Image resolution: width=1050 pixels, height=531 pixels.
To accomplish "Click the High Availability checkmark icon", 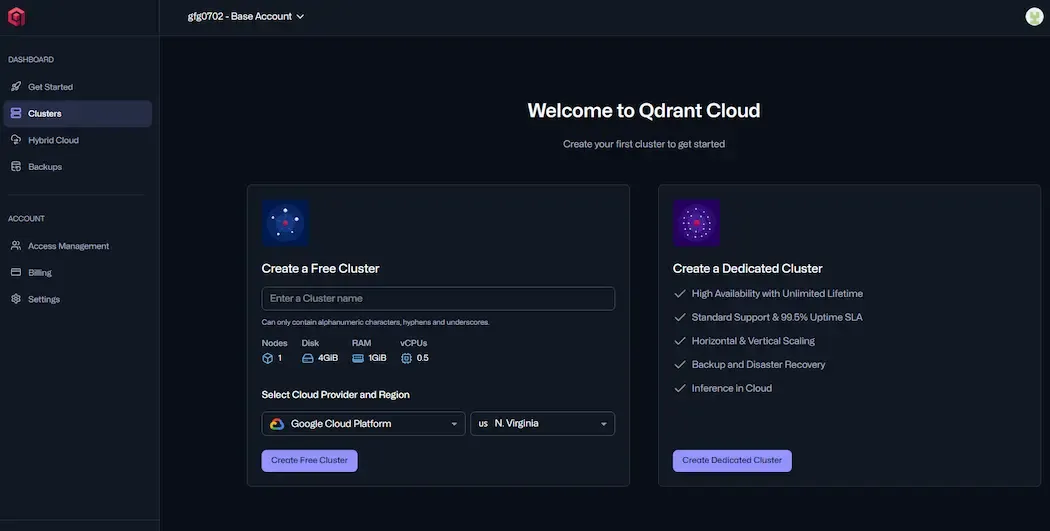I will 680,293.
